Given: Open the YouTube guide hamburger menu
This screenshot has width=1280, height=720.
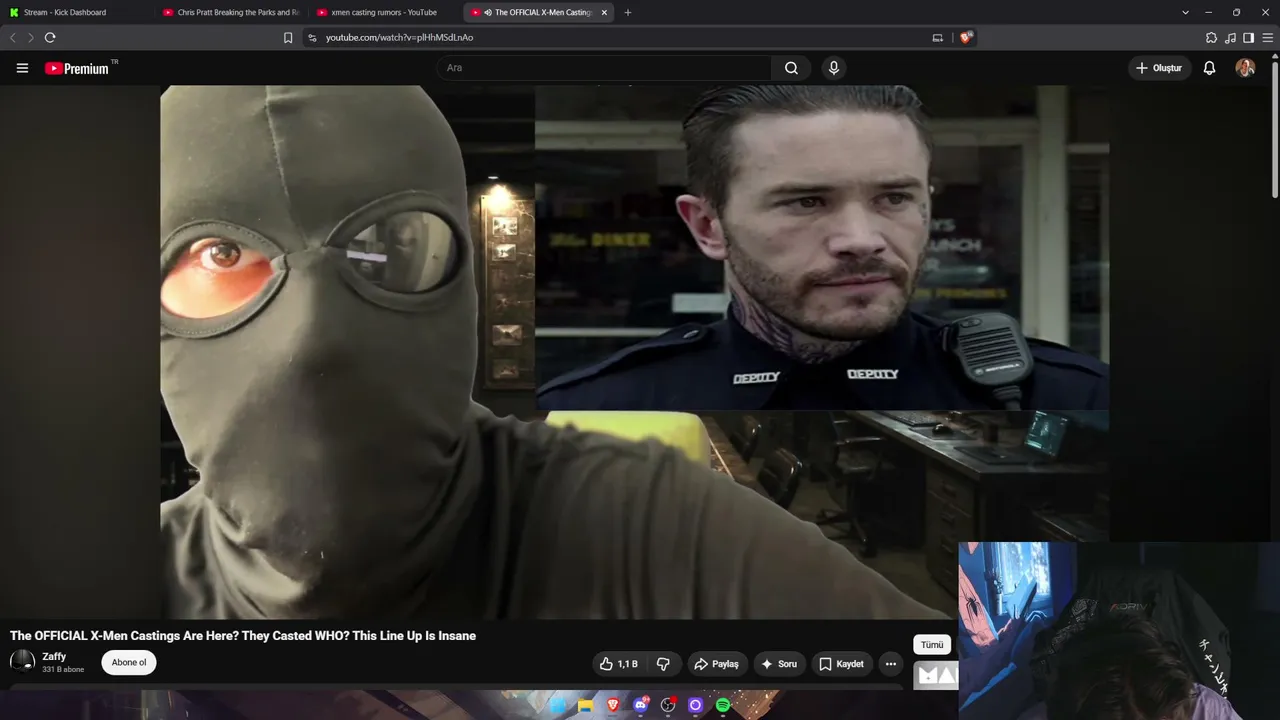Looking at the screenshot, I should [22, 68].
